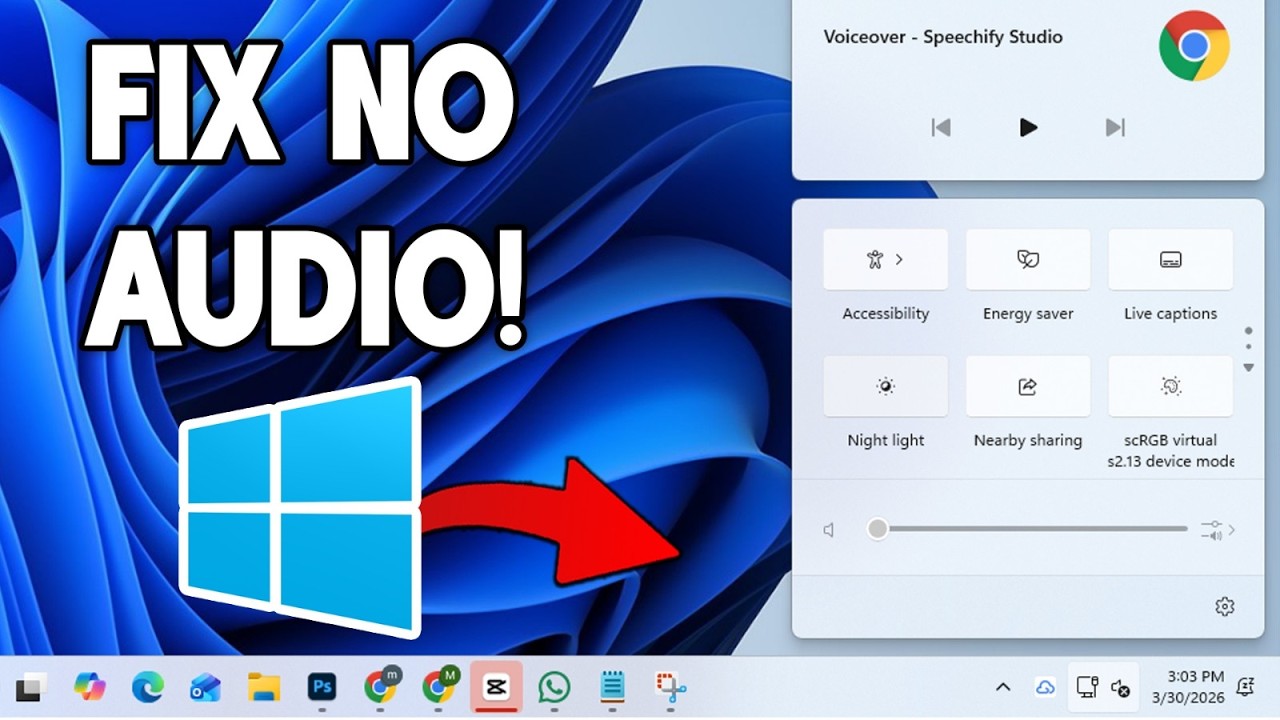1280x720 pixels.
Task: Toggle scRGB virtual device mode tile
Action: click(x=1170, y=386)
